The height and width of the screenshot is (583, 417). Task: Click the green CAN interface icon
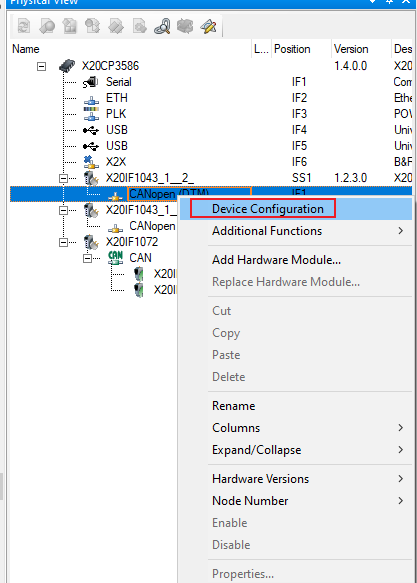point(115,258)
